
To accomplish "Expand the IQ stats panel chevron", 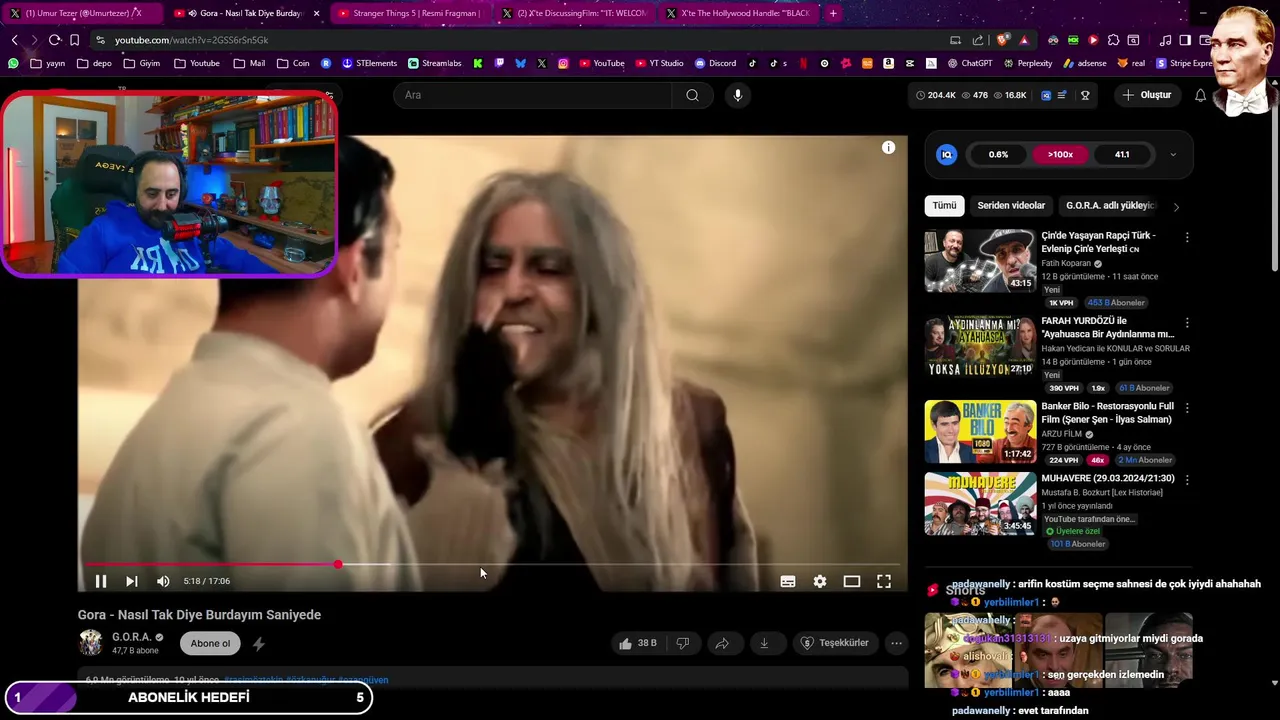I will [x=1173, y=155].
